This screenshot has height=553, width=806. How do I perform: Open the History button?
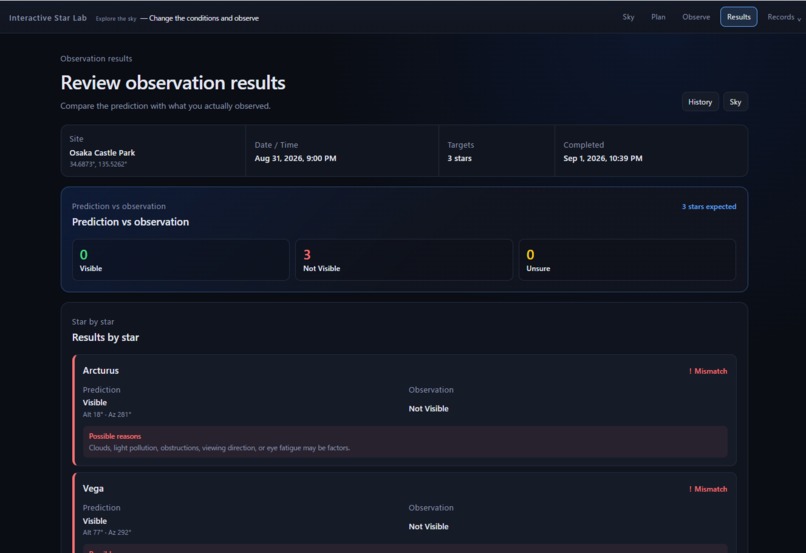700,102
